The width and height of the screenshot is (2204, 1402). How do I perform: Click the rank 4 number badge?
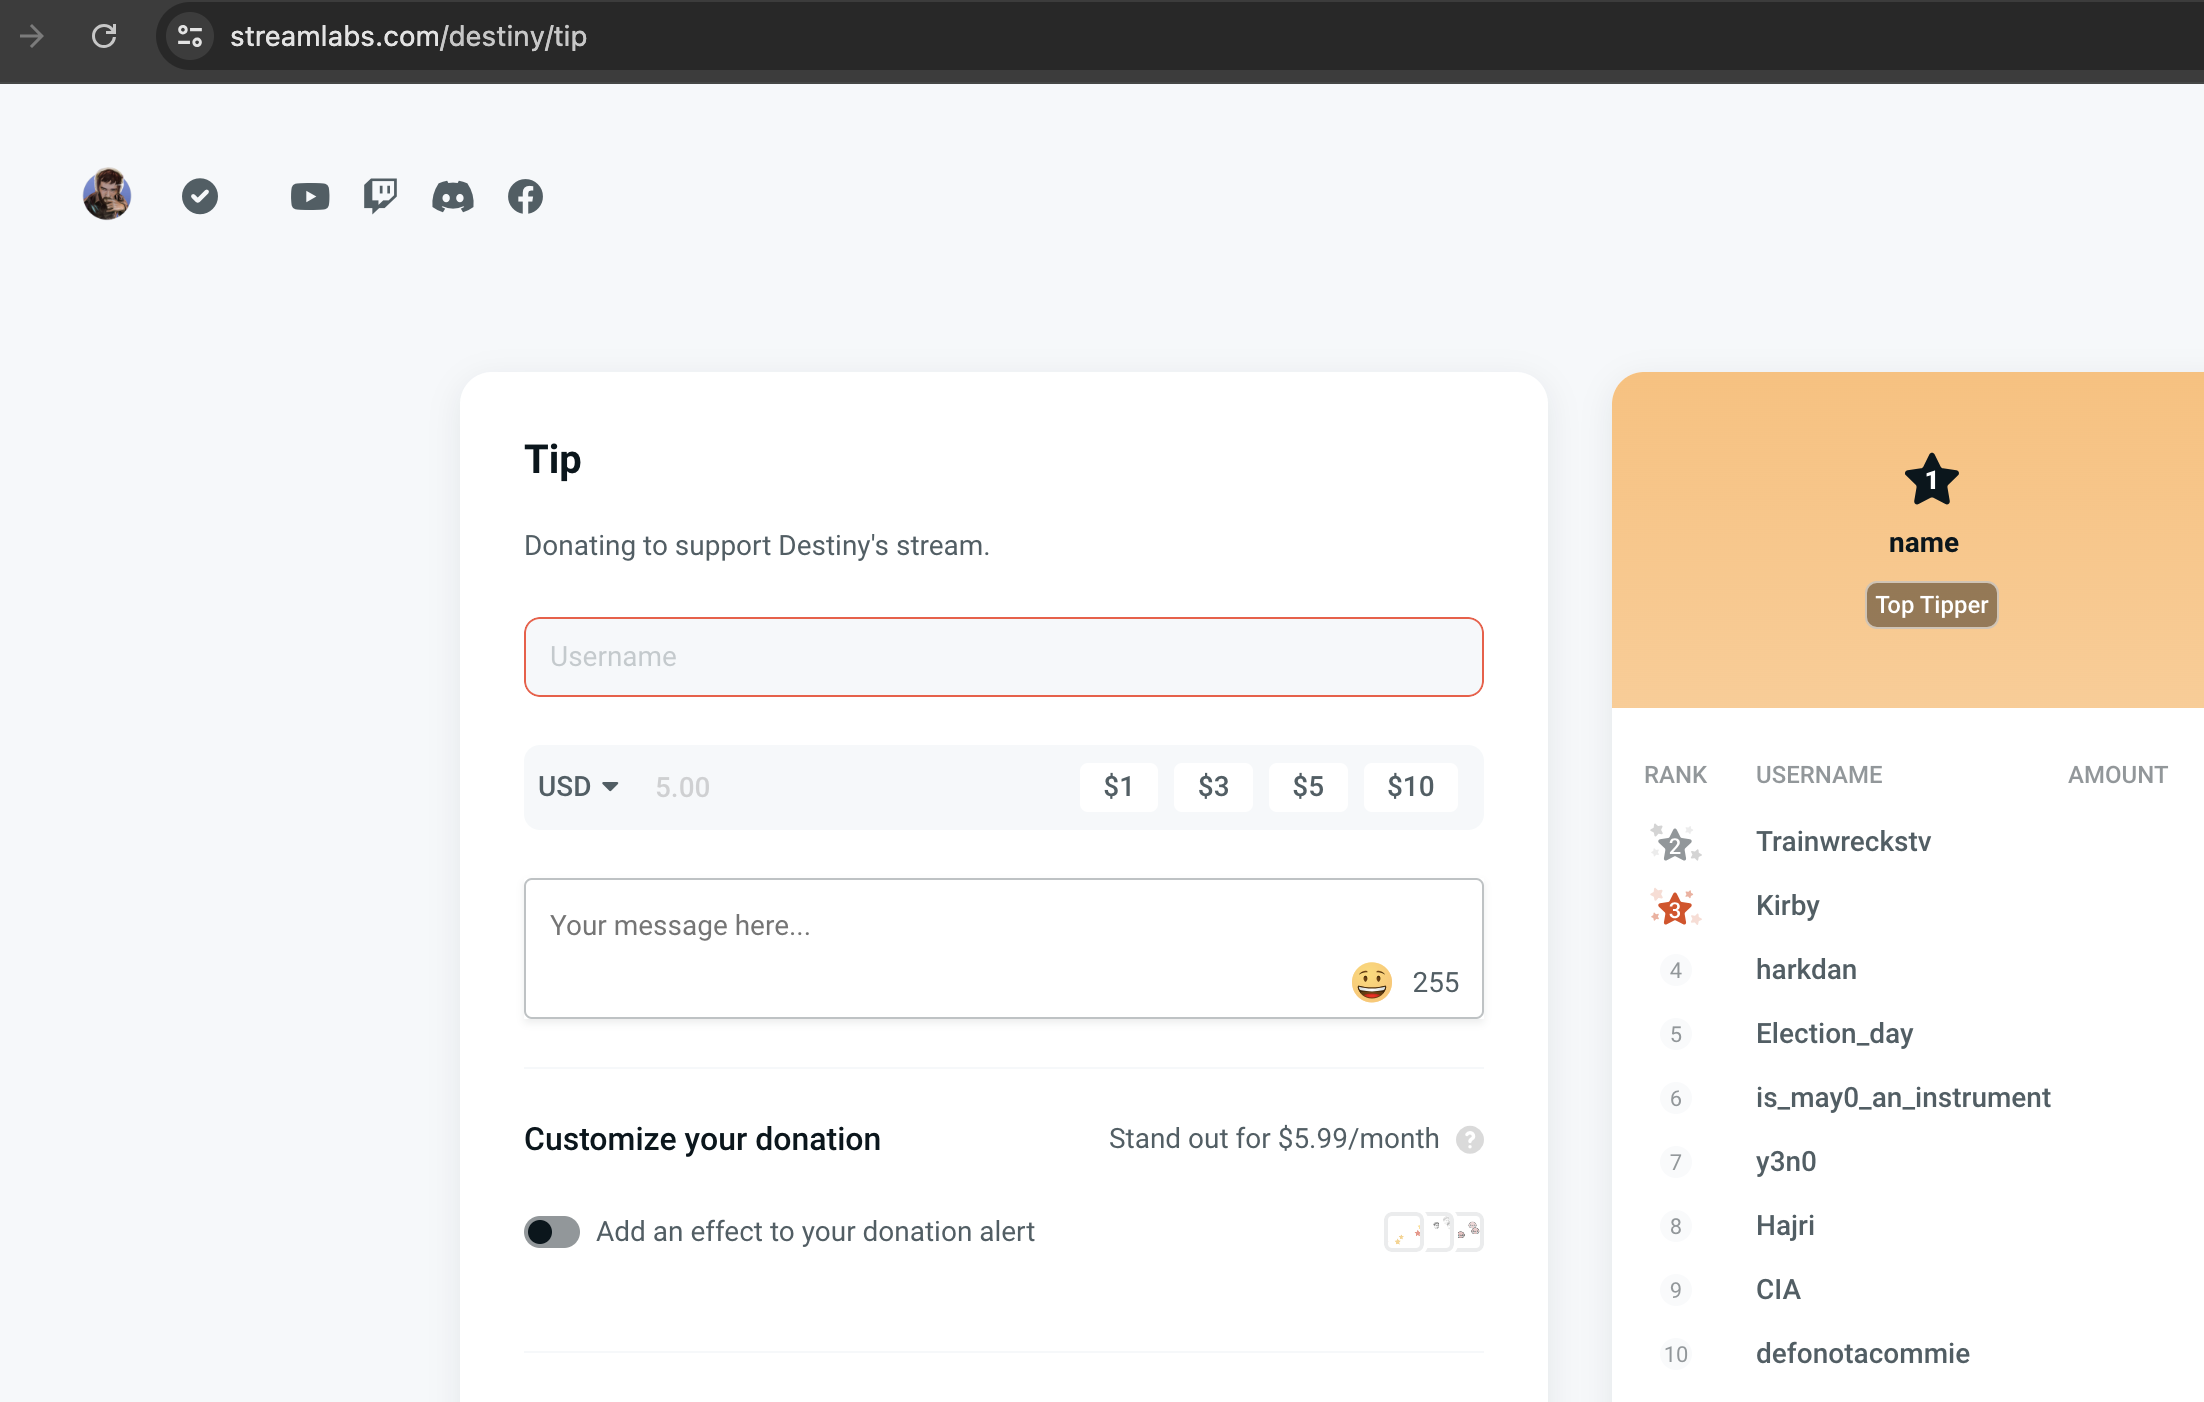coord(1676,970)
